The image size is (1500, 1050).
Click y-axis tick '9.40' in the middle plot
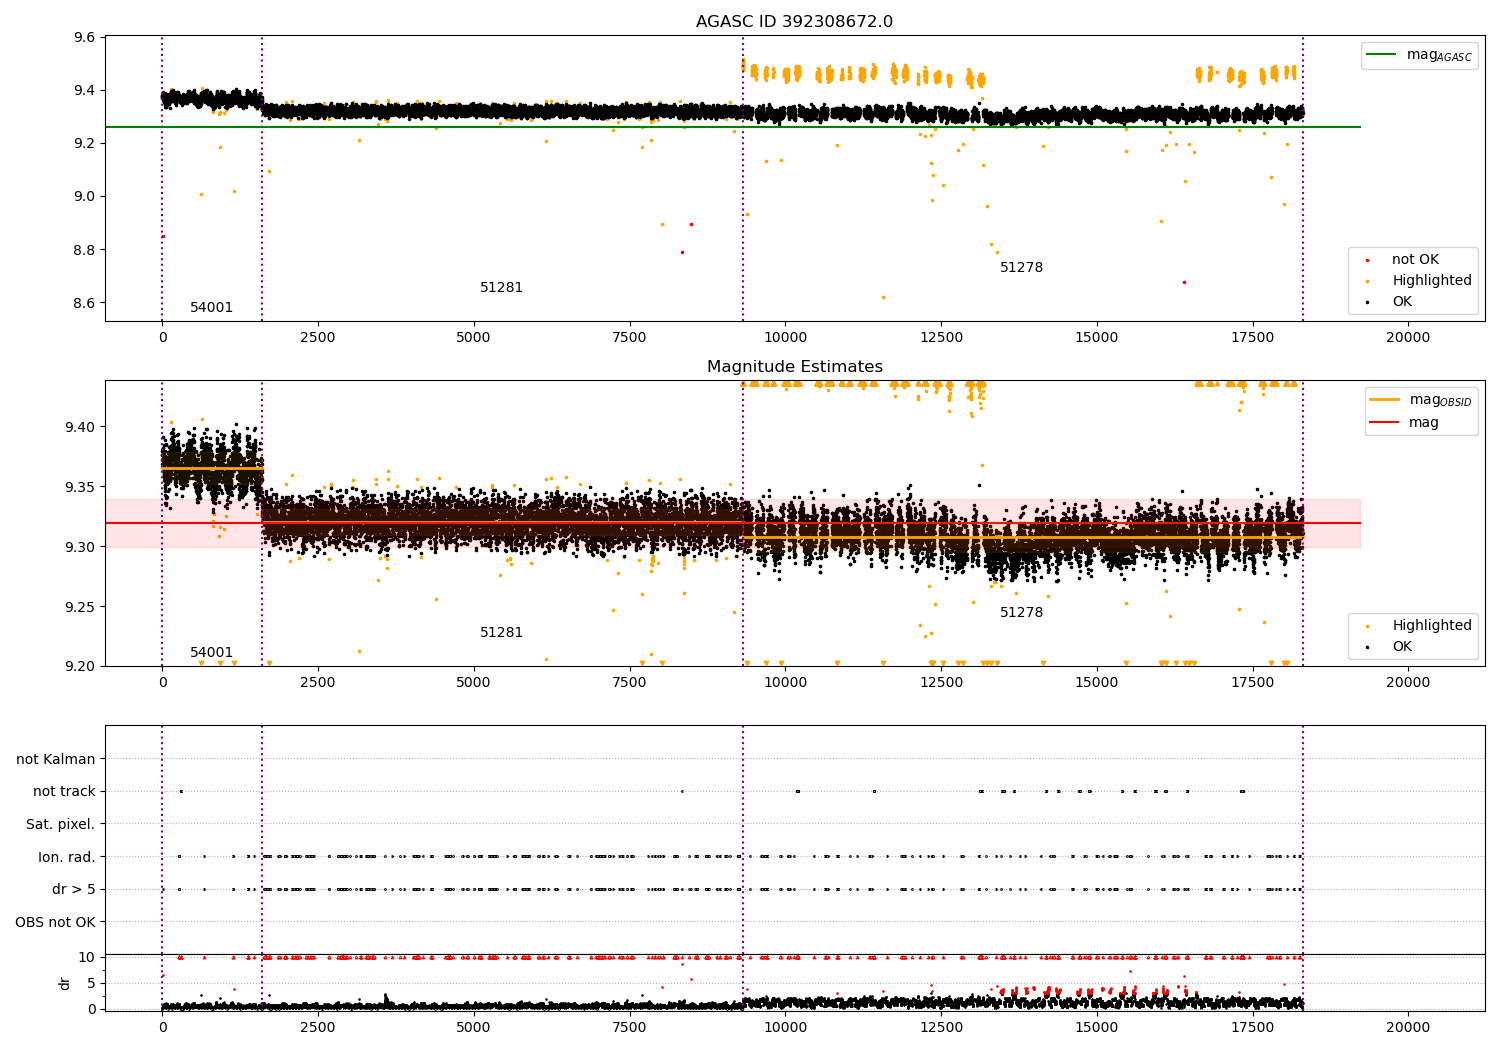pyautogui.click(x=81, y=428)
